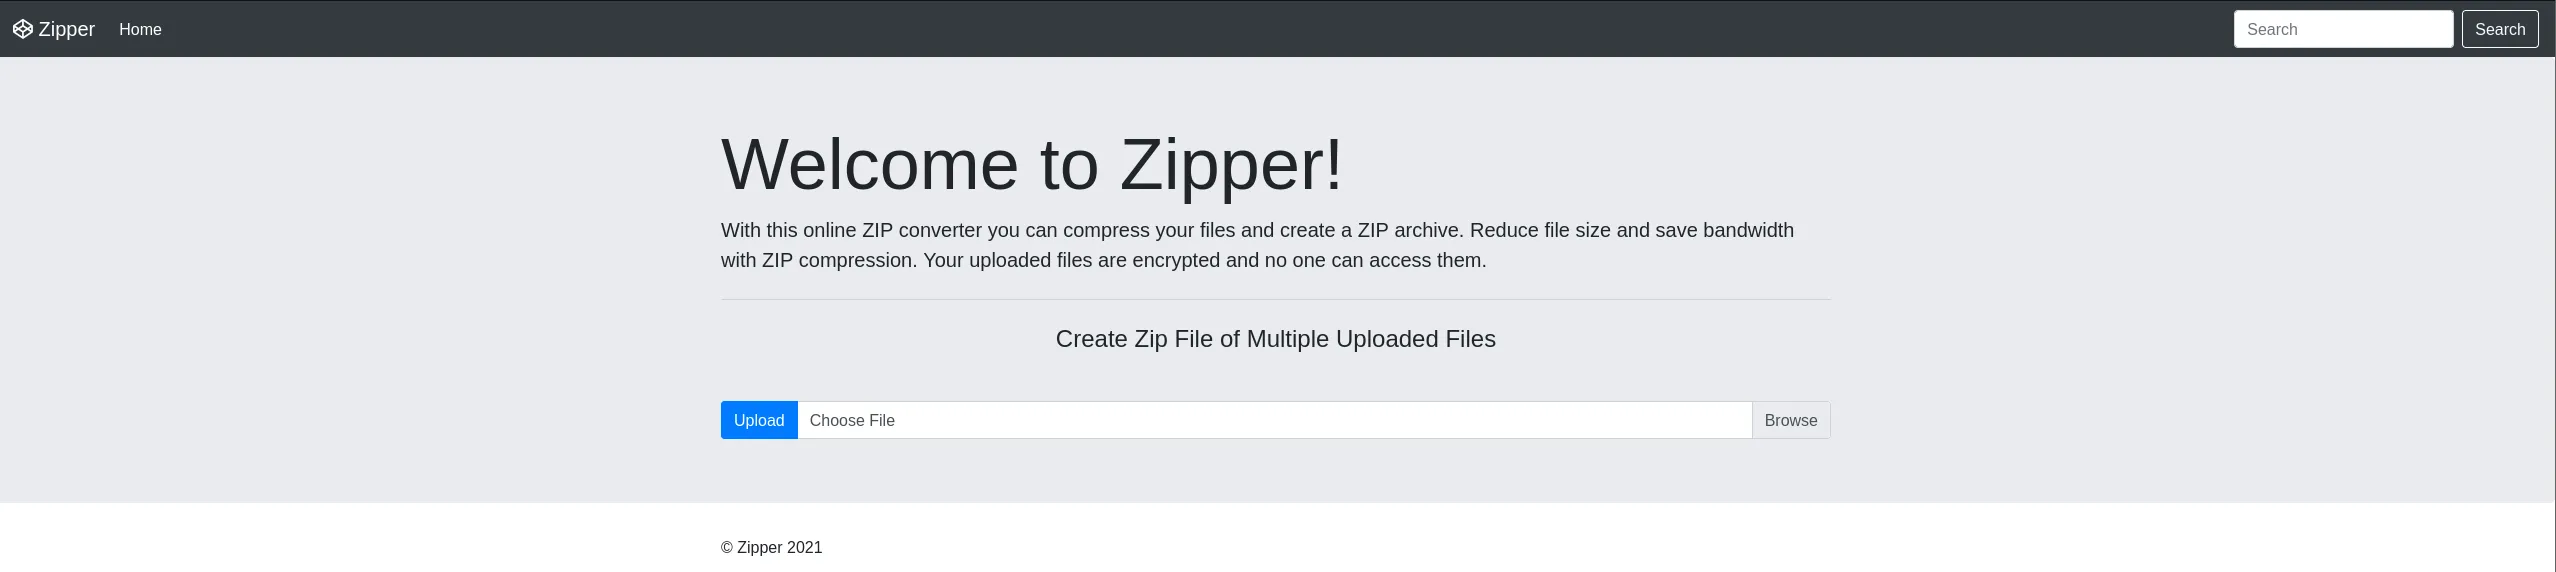The width and height of the screenshot is (2556, 572).
Task: Click the horizontal divider below the description
Action: coord(1276,299)
